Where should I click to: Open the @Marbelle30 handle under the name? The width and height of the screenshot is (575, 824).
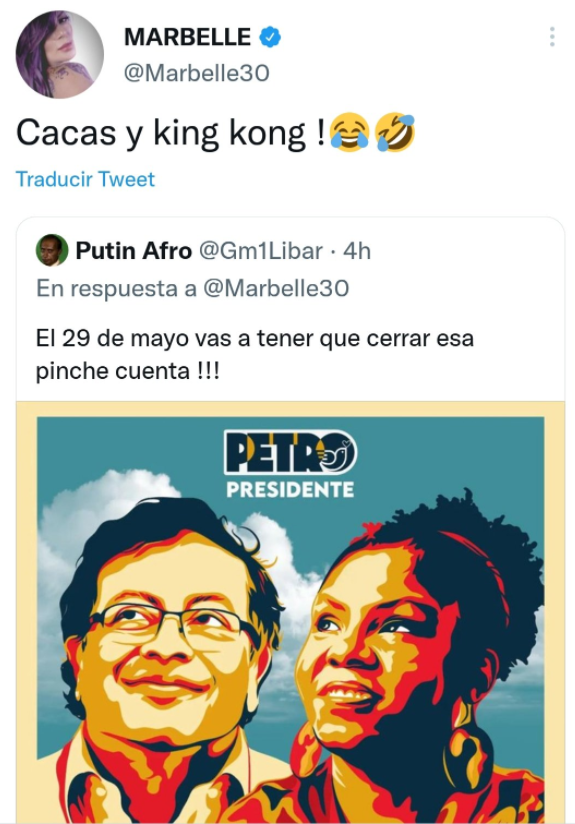(x=197, y=73)
